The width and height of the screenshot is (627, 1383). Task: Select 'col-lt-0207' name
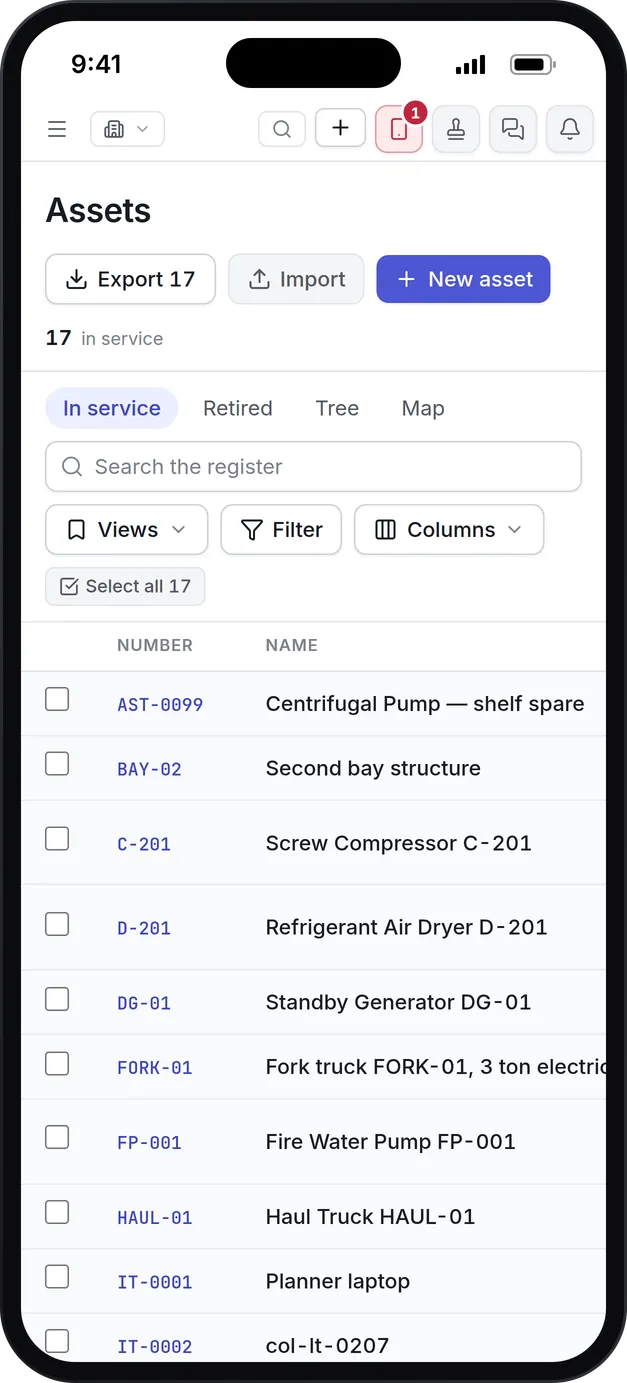pos(327,1346)
